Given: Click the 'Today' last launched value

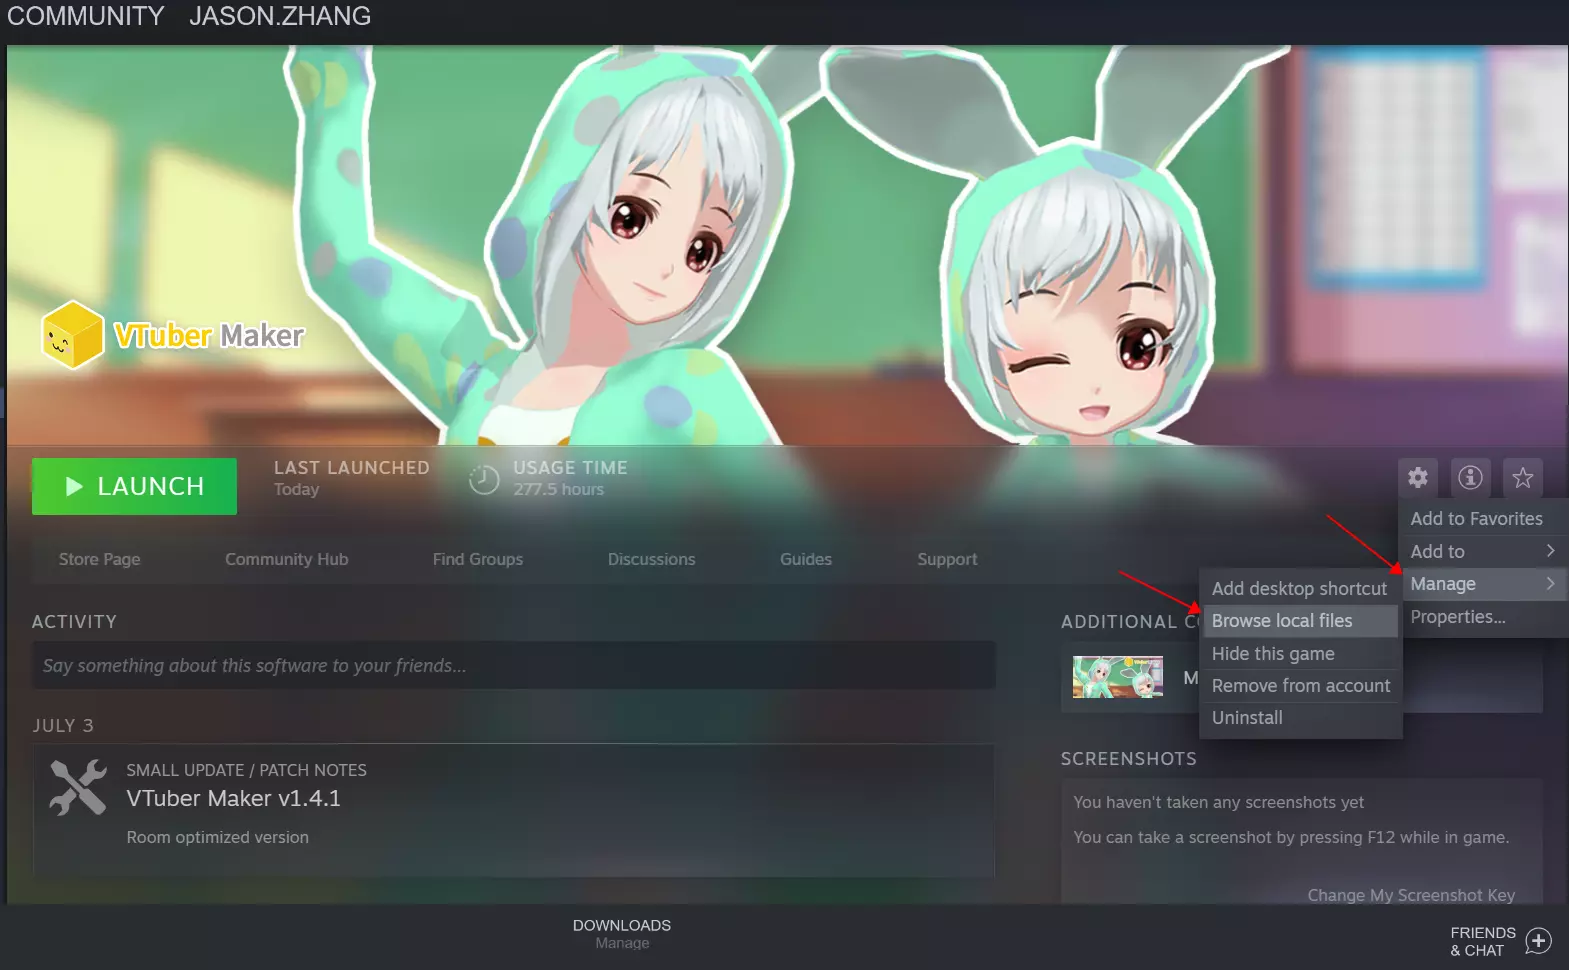Looking at the screenshot, I should [x=297, y=489].
